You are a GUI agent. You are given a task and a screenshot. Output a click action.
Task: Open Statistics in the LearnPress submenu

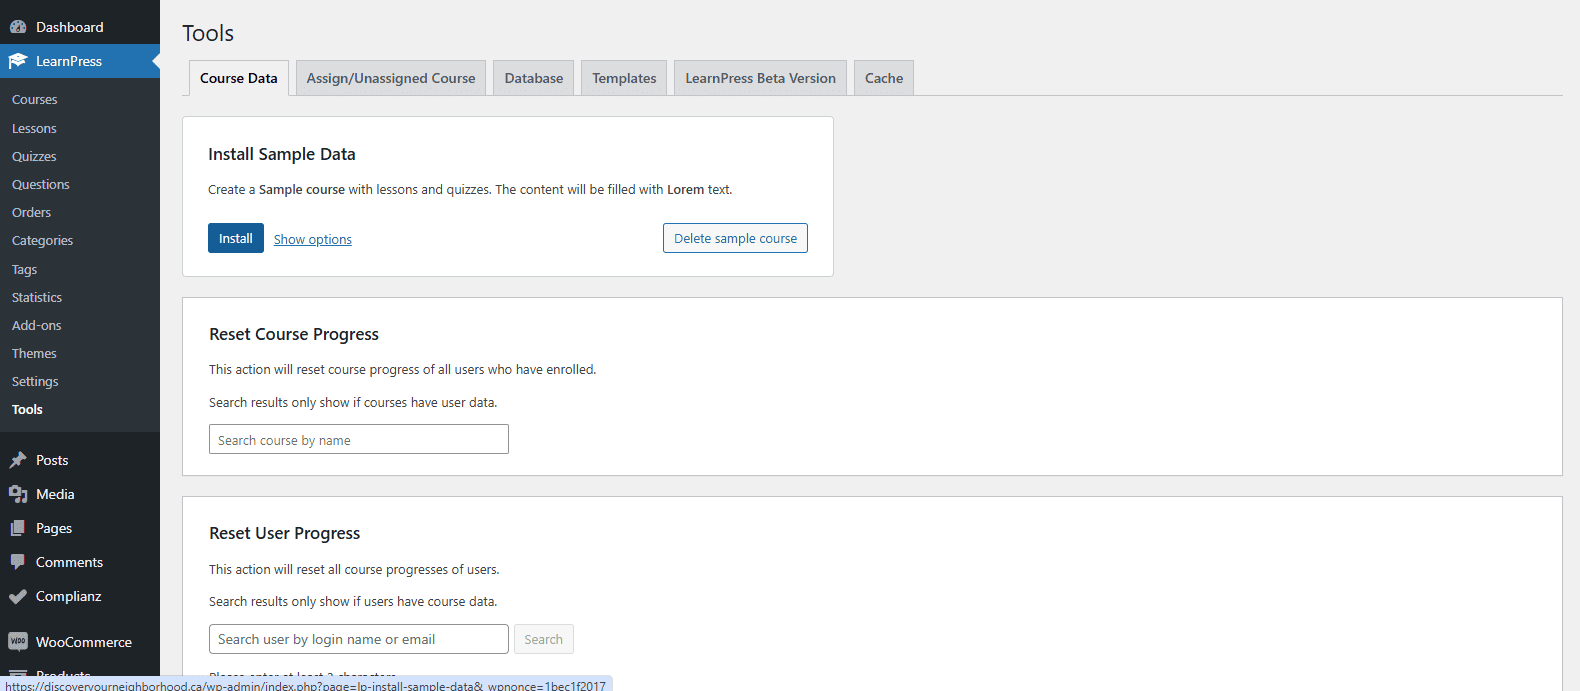pos(37,298)
